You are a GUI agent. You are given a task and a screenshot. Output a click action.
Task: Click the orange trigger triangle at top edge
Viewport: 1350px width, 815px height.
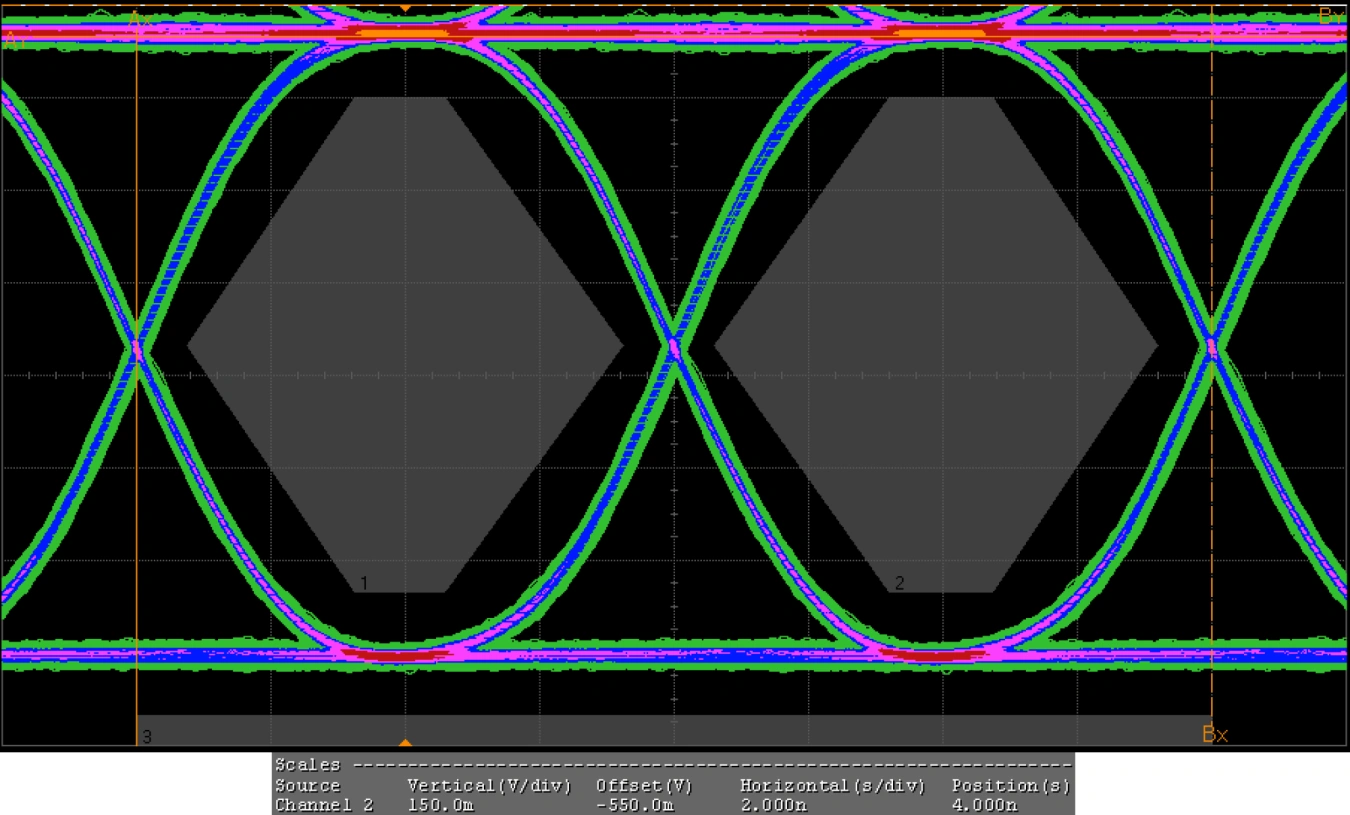coord(405,8)
